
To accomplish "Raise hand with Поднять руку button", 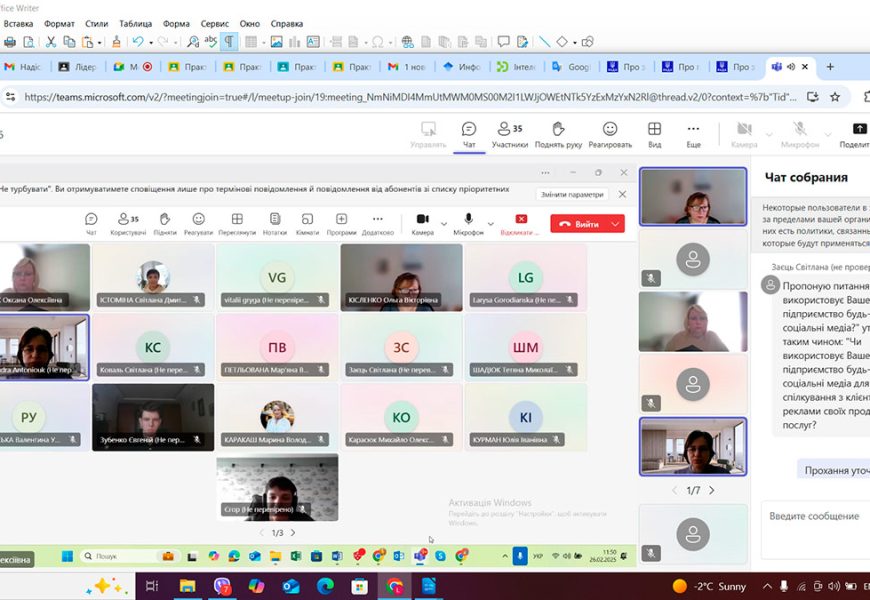I will (558, 134).
